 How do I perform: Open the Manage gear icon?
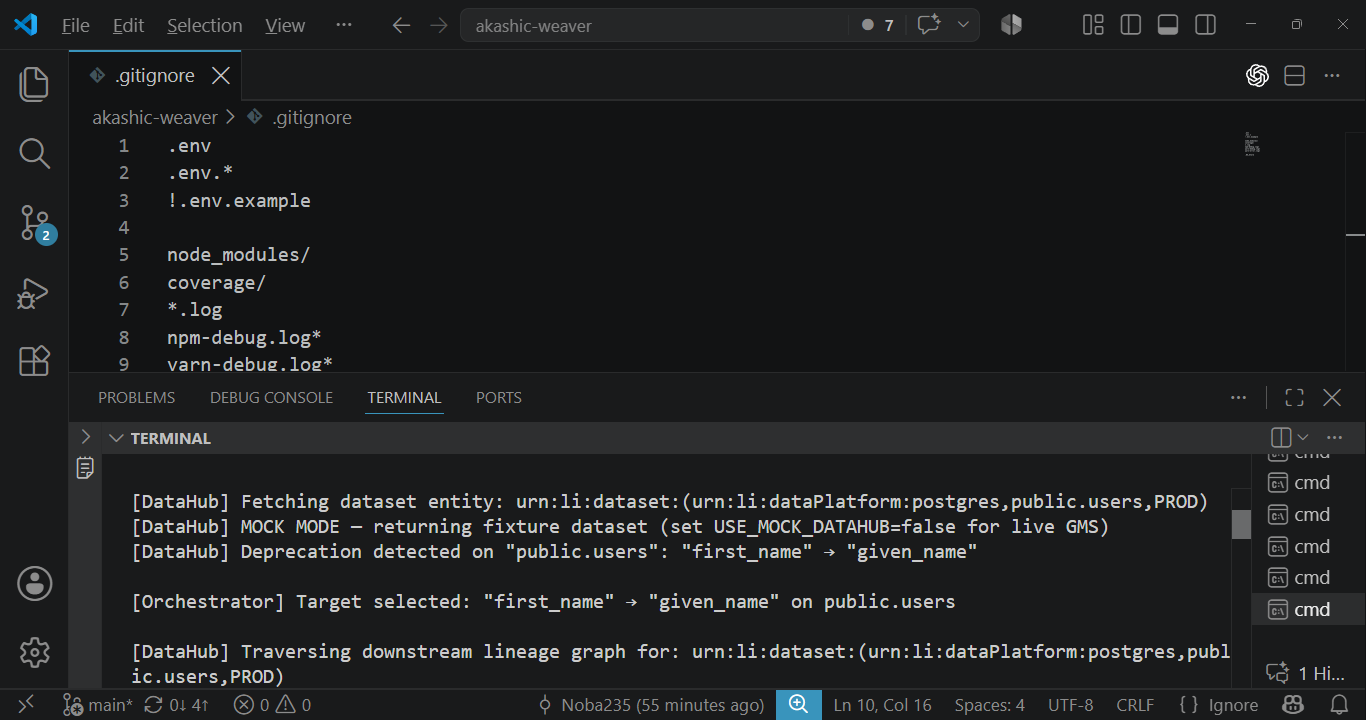(34, 652)
